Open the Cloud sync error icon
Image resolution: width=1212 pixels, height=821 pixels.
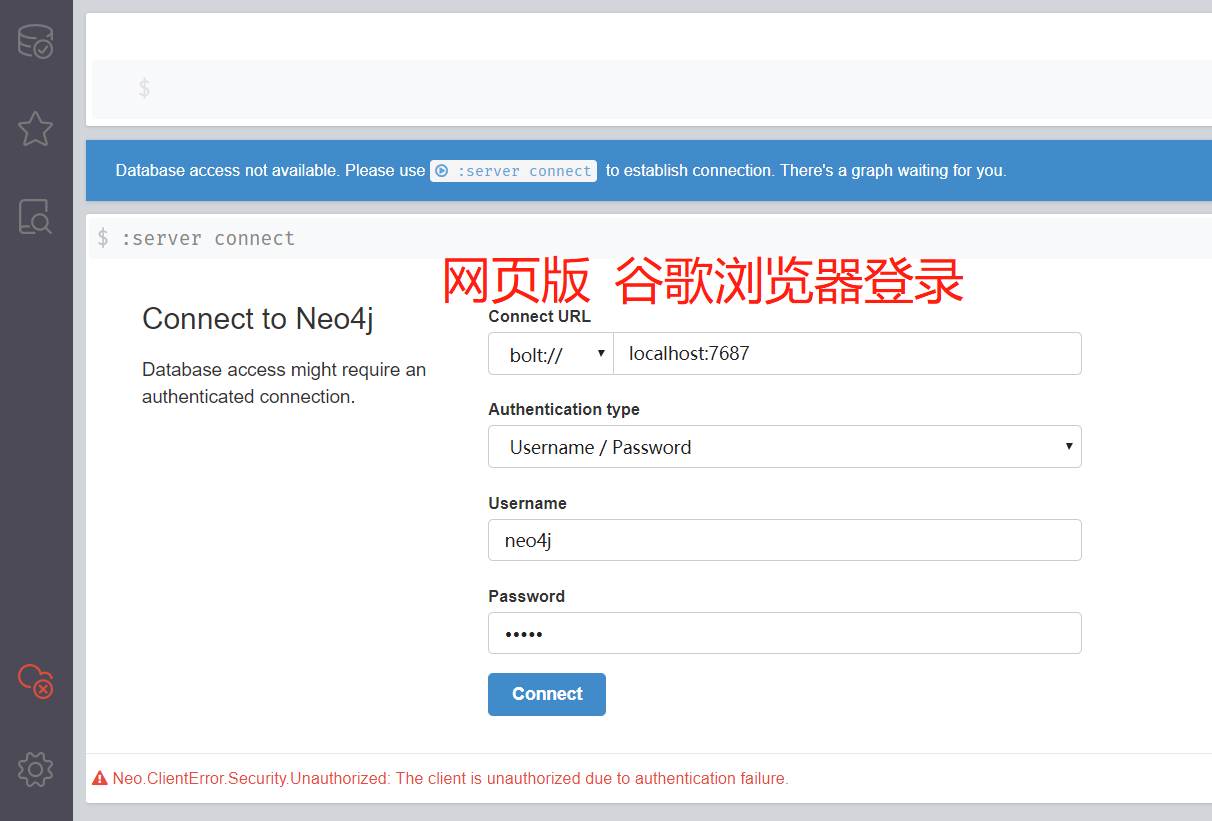click(x=36, y=681)
